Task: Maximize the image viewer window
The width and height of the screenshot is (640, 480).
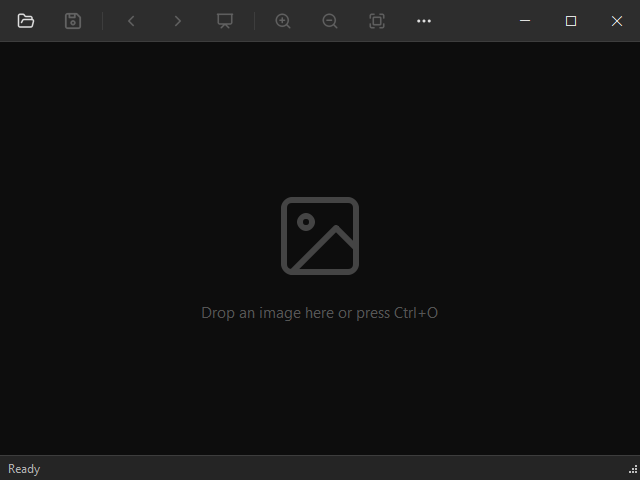Action: point(571,21)
